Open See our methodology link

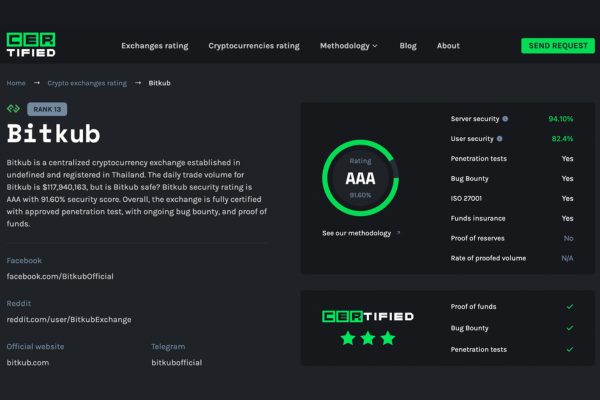(356, 233)
